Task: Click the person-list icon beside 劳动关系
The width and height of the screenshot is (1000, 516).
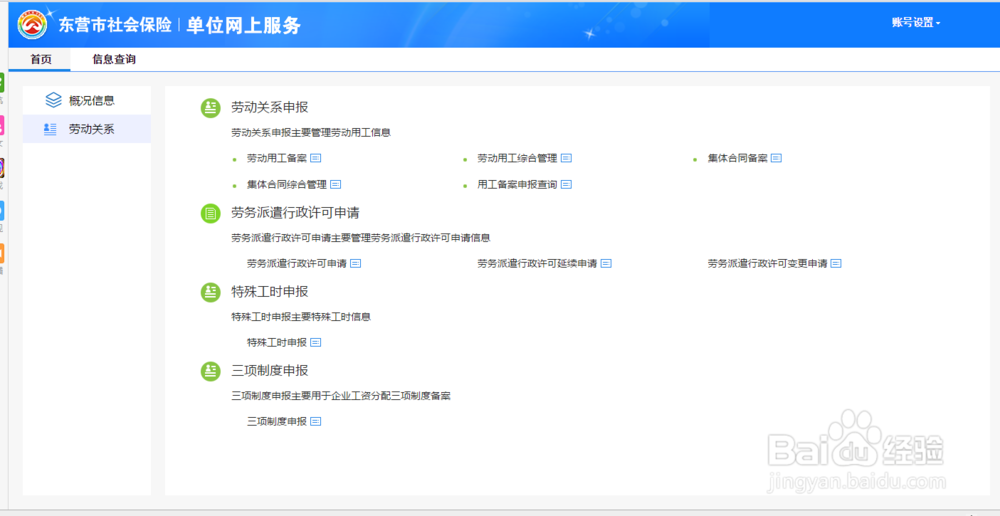Action: pos(50,129)
